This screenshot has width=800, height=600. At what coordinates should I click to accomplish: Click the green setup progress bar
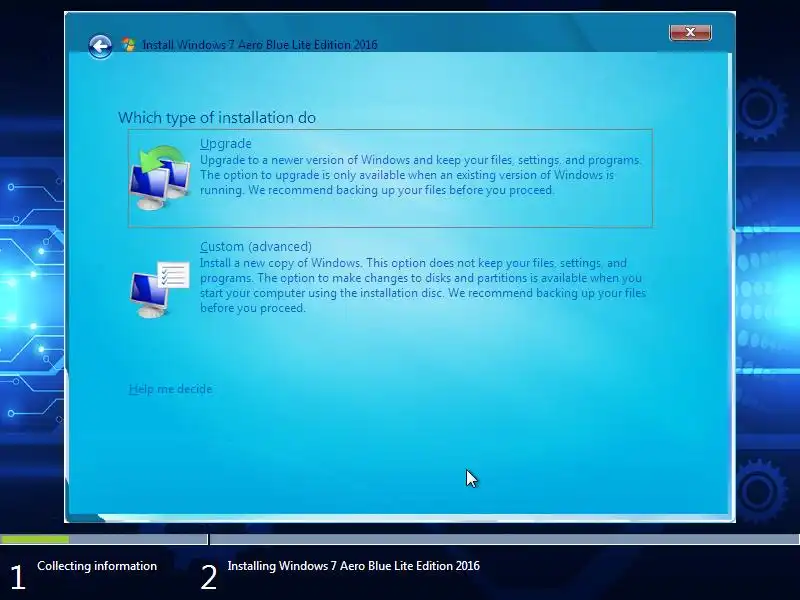(35, 539)
